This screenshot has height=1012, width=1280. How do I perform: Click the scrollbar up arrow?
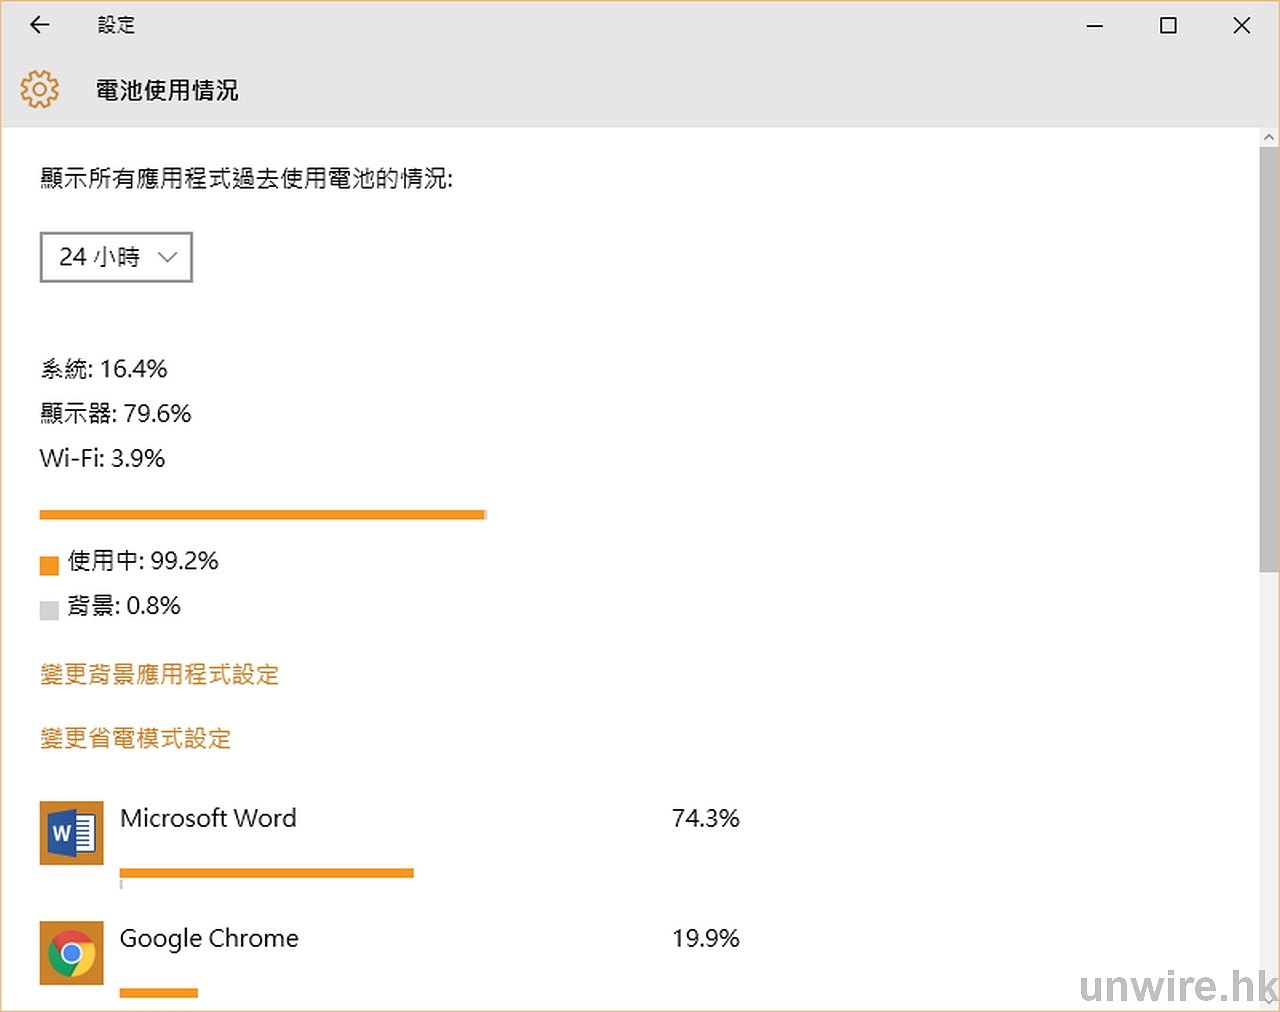[1269, 137]
